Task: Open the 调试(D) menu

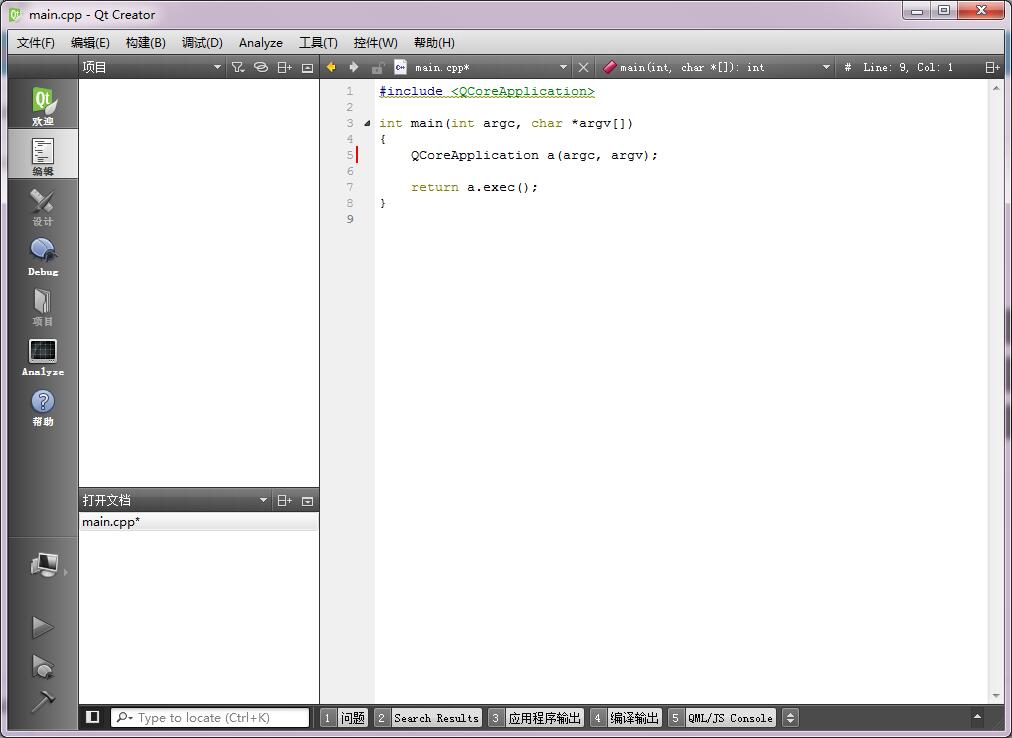Action: coord(202,43)
